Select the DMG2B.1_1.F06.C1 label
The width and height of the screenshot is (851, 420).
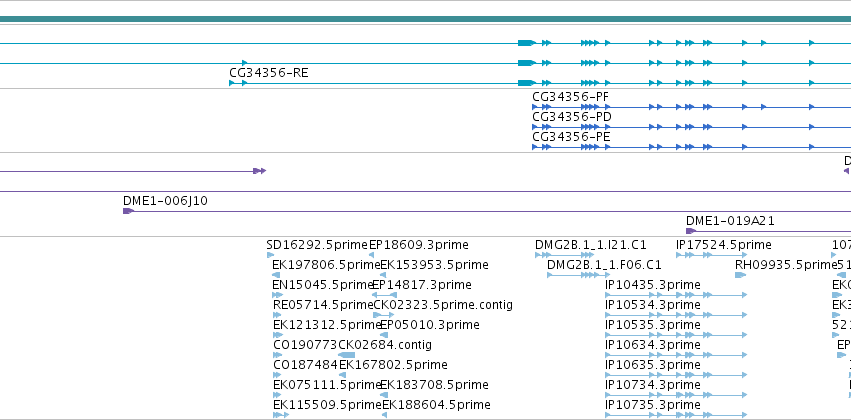tap(604, 265)
